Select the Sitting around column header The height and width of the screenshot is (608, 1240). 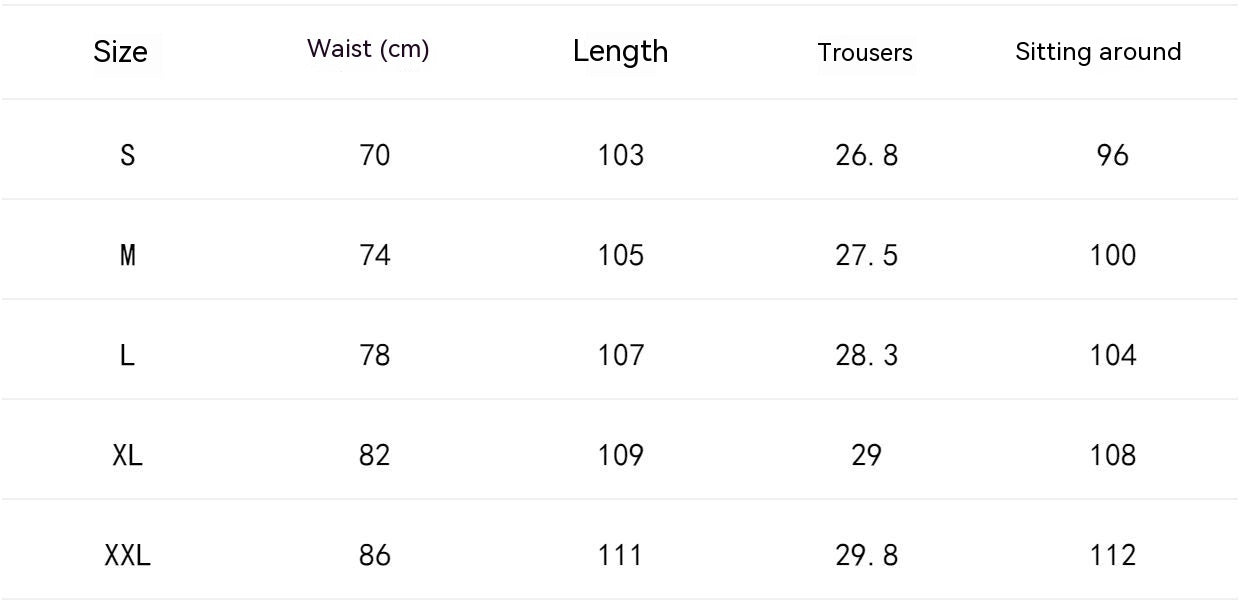coord(1098,52)
